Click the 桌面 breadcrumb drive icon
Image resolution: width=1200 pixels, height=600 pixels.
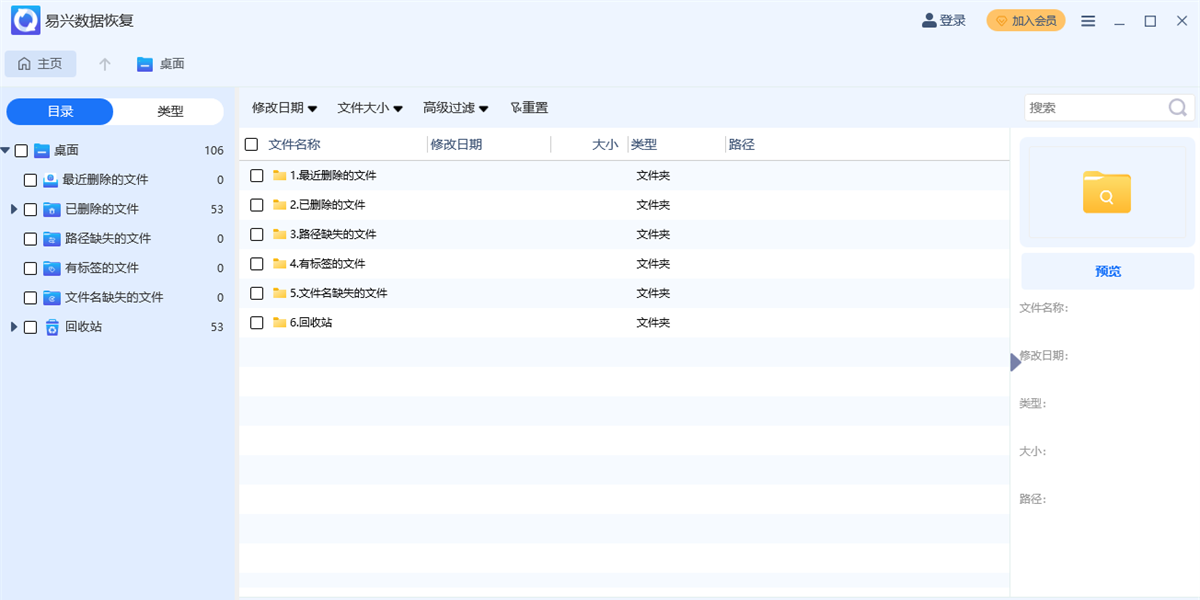click(145, 64)
